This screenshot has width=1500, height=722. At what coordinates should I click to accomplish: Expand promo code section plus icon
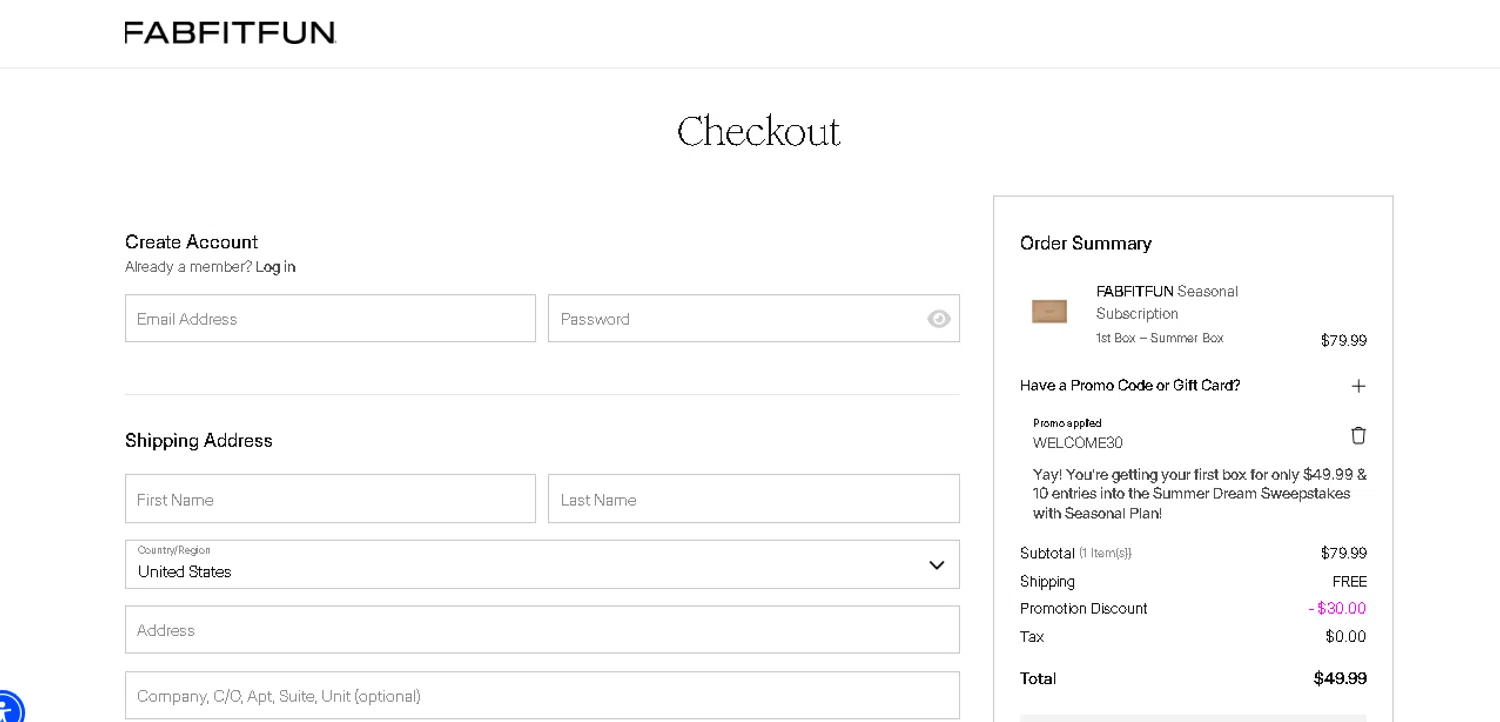1358,386
